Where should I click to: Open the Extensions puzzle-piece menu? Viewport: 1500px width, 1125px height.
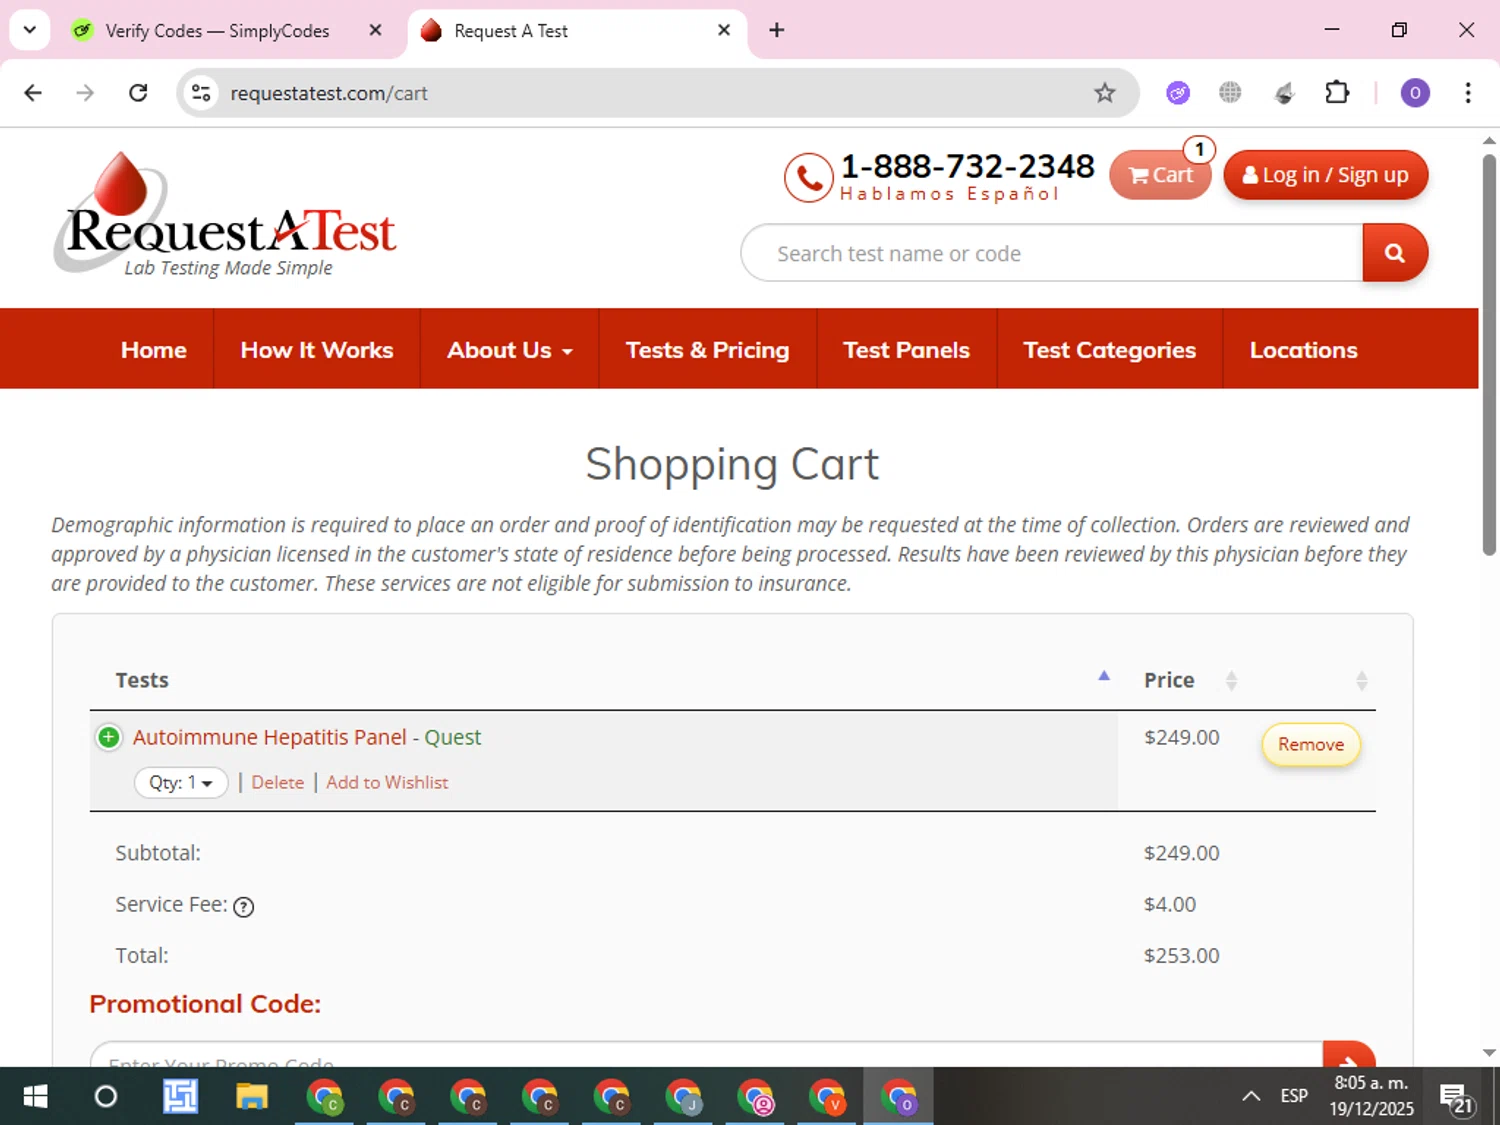[x=1337, y=93]
